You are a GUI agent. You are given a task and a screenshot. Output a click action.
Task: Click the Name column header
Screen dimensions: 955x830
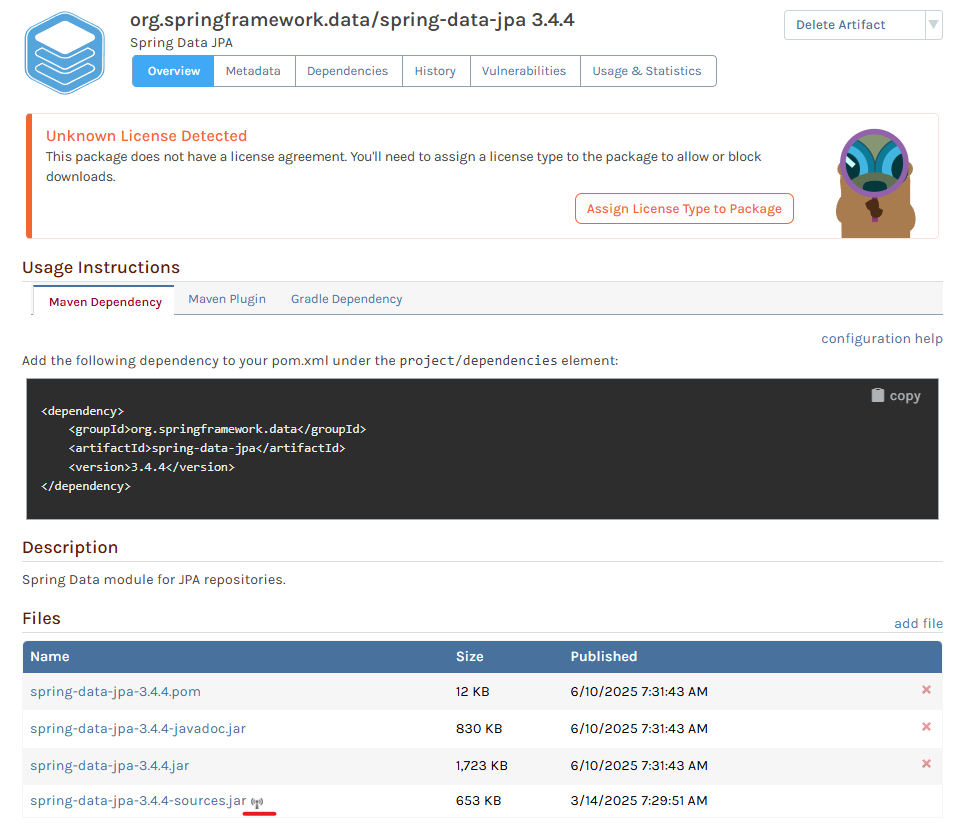click(50, 656)
